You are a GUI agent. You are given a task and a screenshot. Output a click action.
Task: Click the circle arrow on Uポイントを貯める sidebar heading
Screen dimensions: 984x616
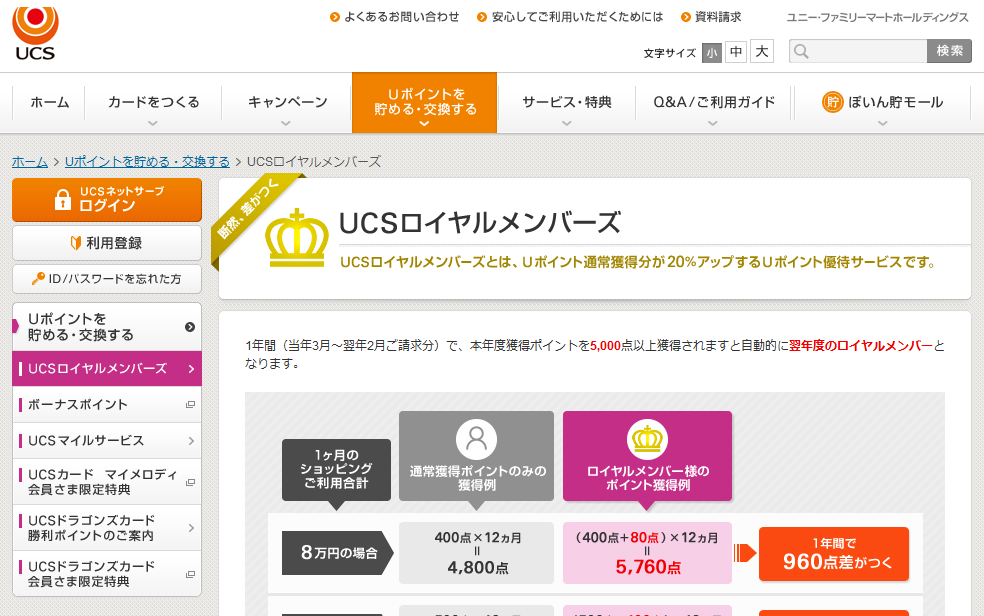pos(190,327)
